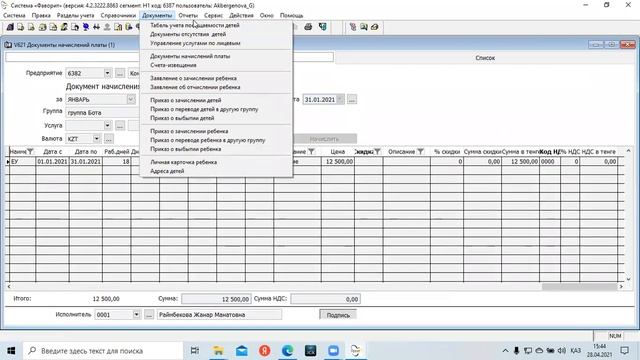This screenshot has width=640, height=360.
Task: Open Microsoft Edge from the taskbar
Action: pos(287,351)
